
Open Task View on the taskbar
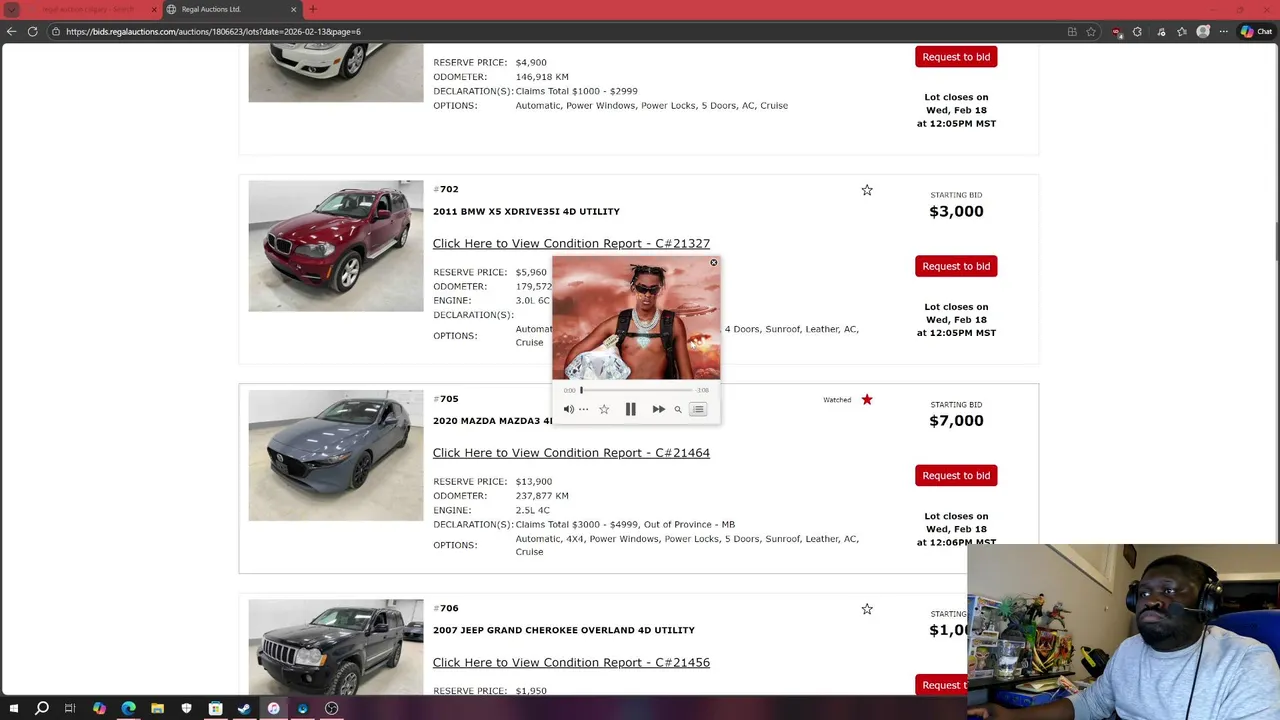point(70,708)
